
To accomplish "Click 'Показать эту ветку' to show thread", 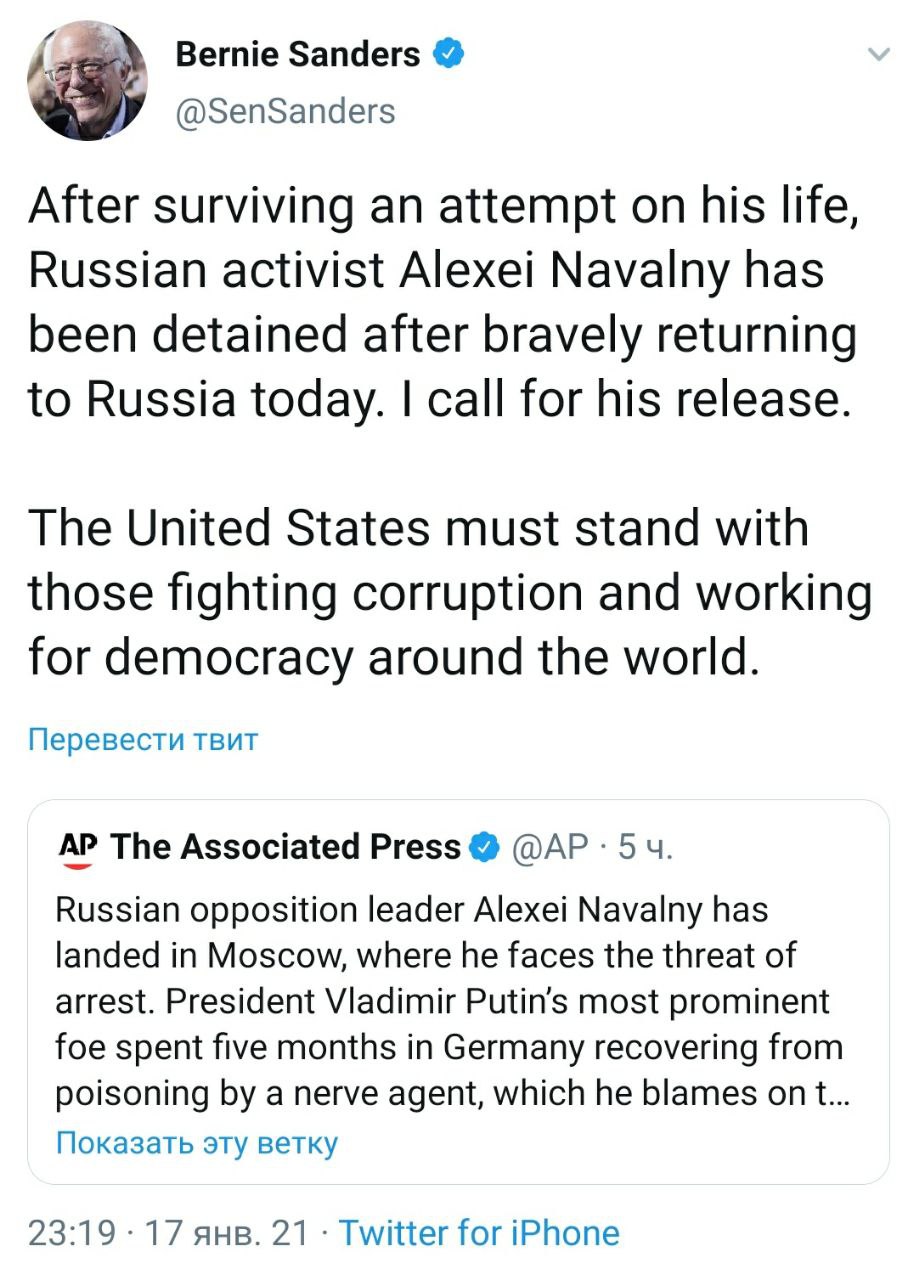I will (x=196, y=1143).
